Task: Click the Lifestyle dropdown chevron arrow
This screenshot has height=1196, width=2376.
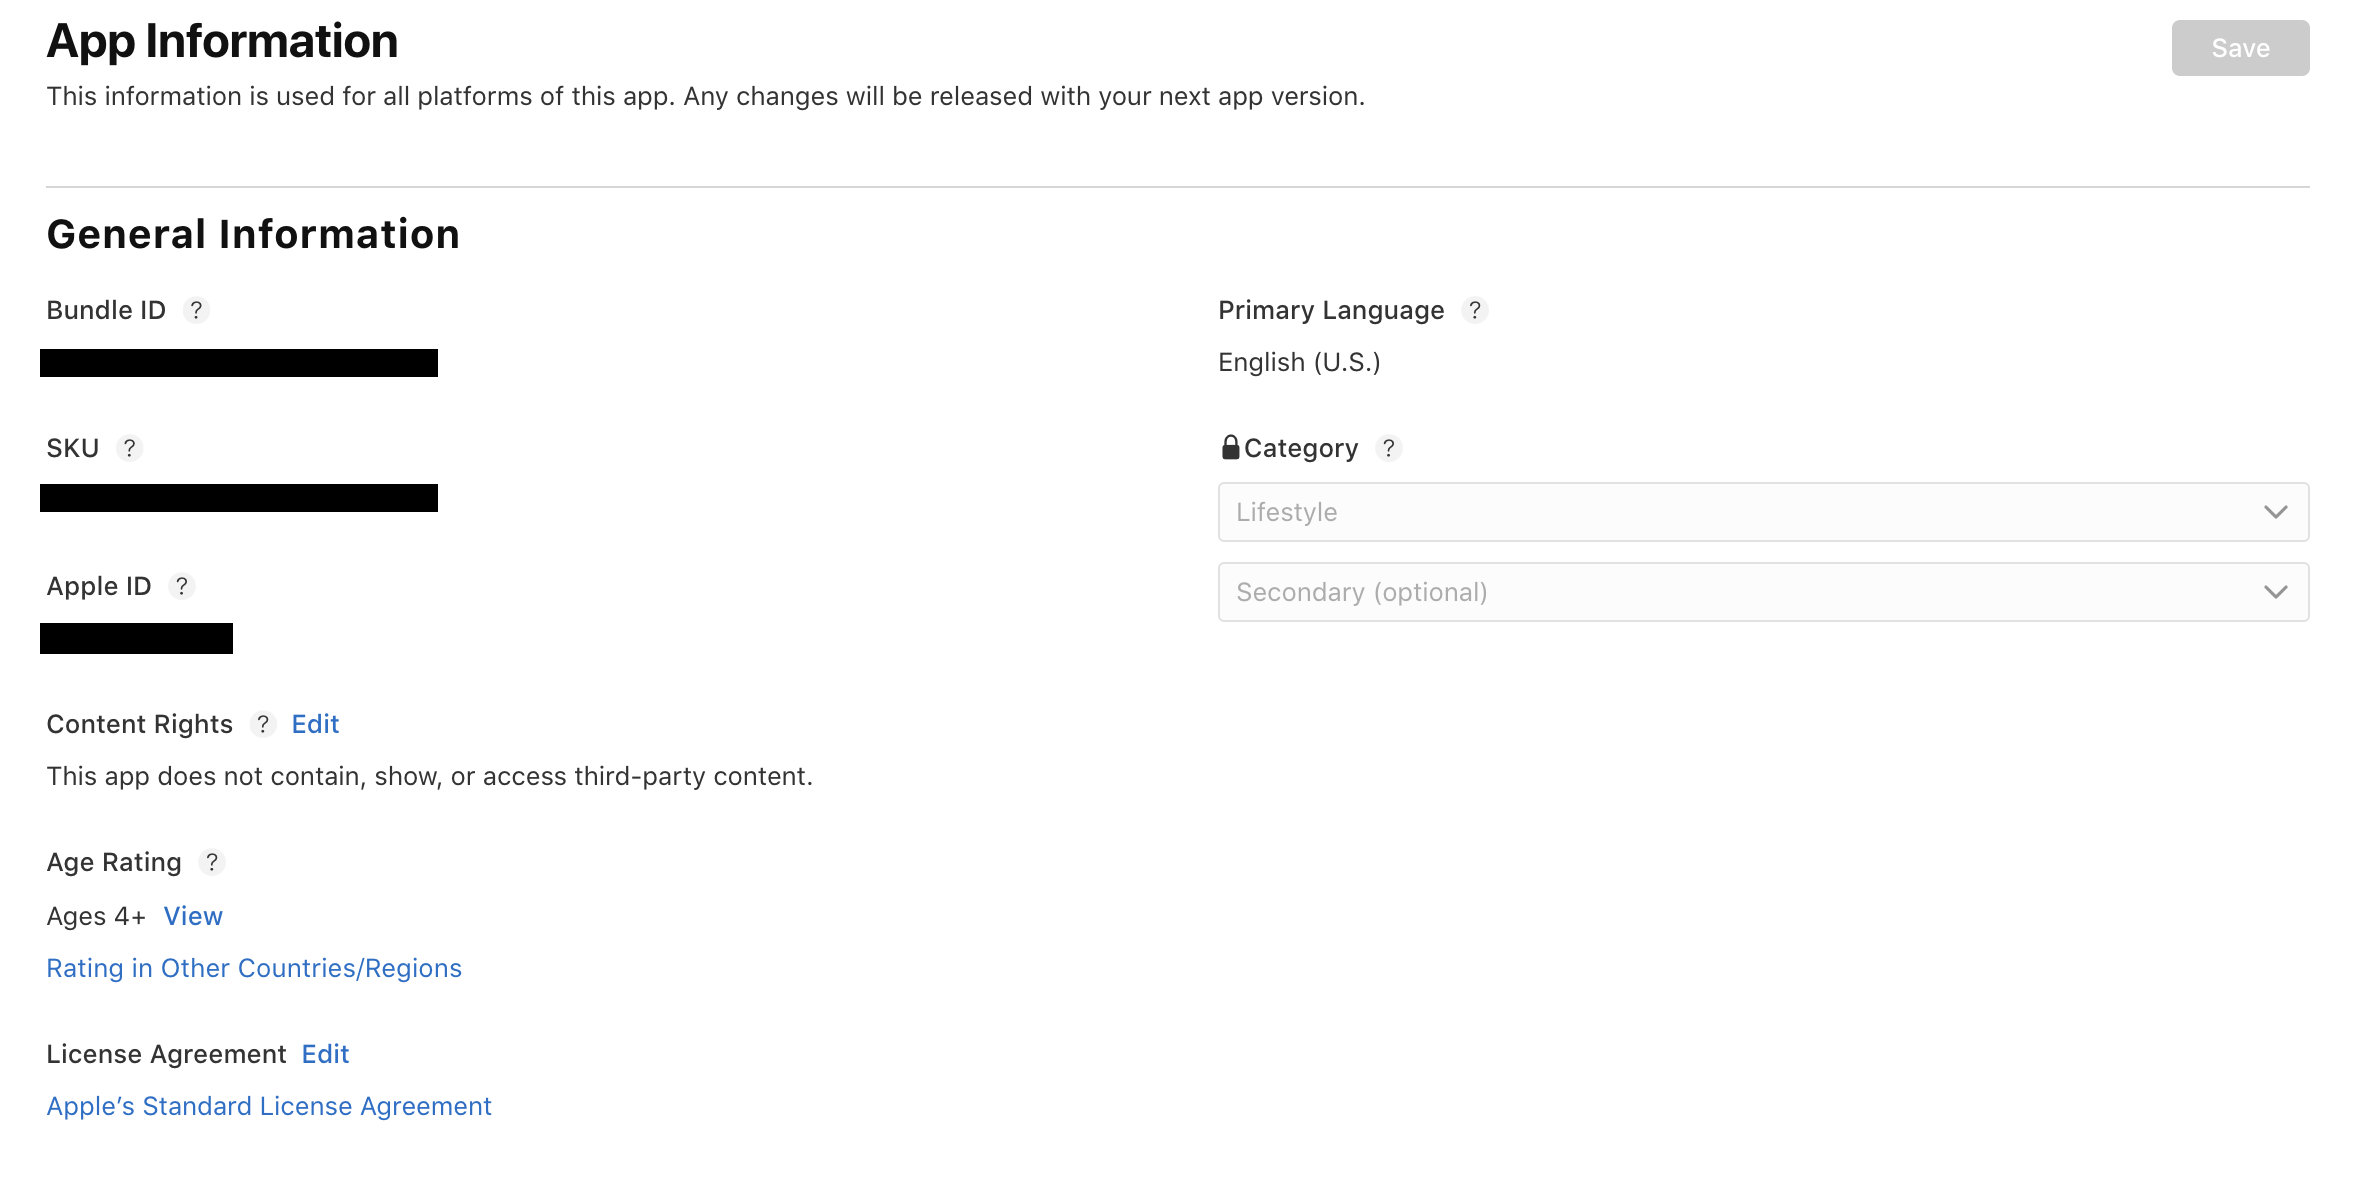Action: pyautogui.click(x=2275, y=512)
